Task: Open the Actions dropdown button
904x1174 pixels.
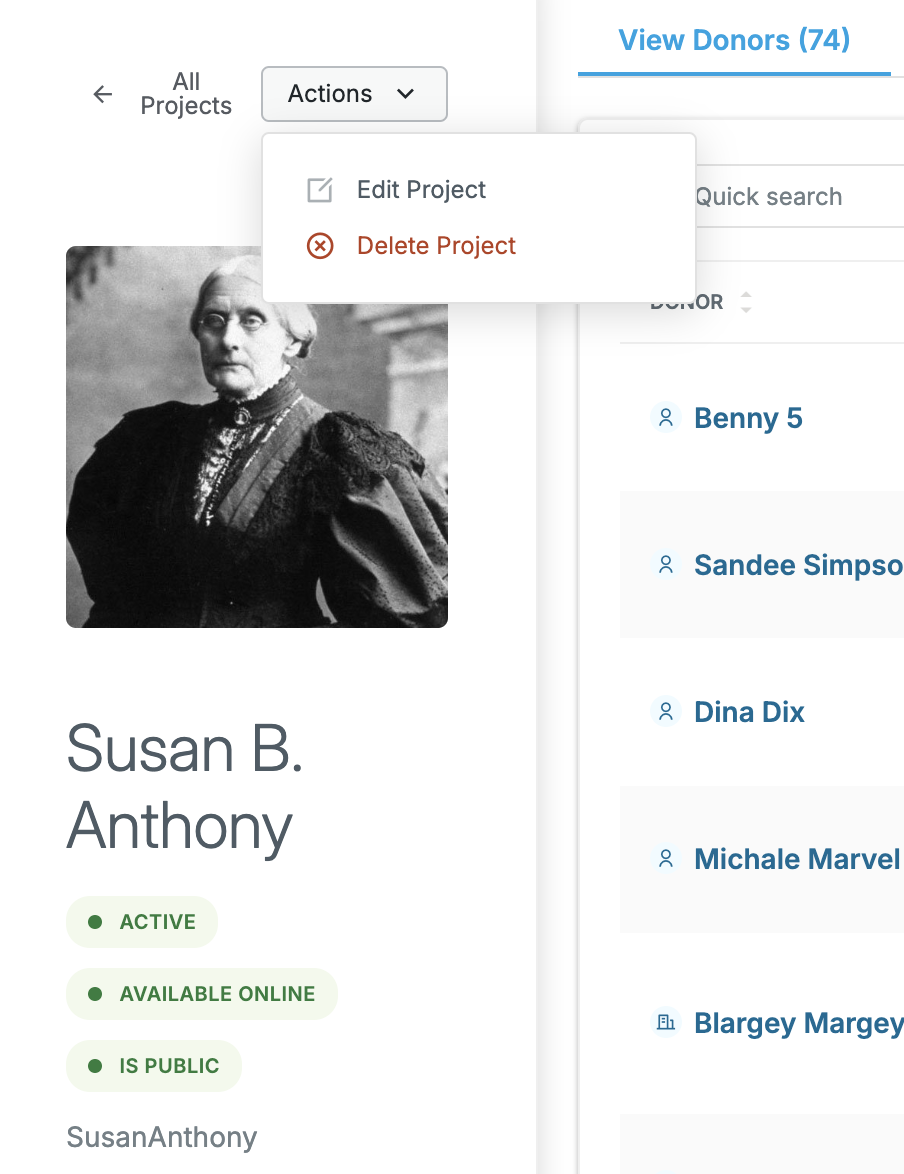Action: pyautogui.click(x=354, y=94)
